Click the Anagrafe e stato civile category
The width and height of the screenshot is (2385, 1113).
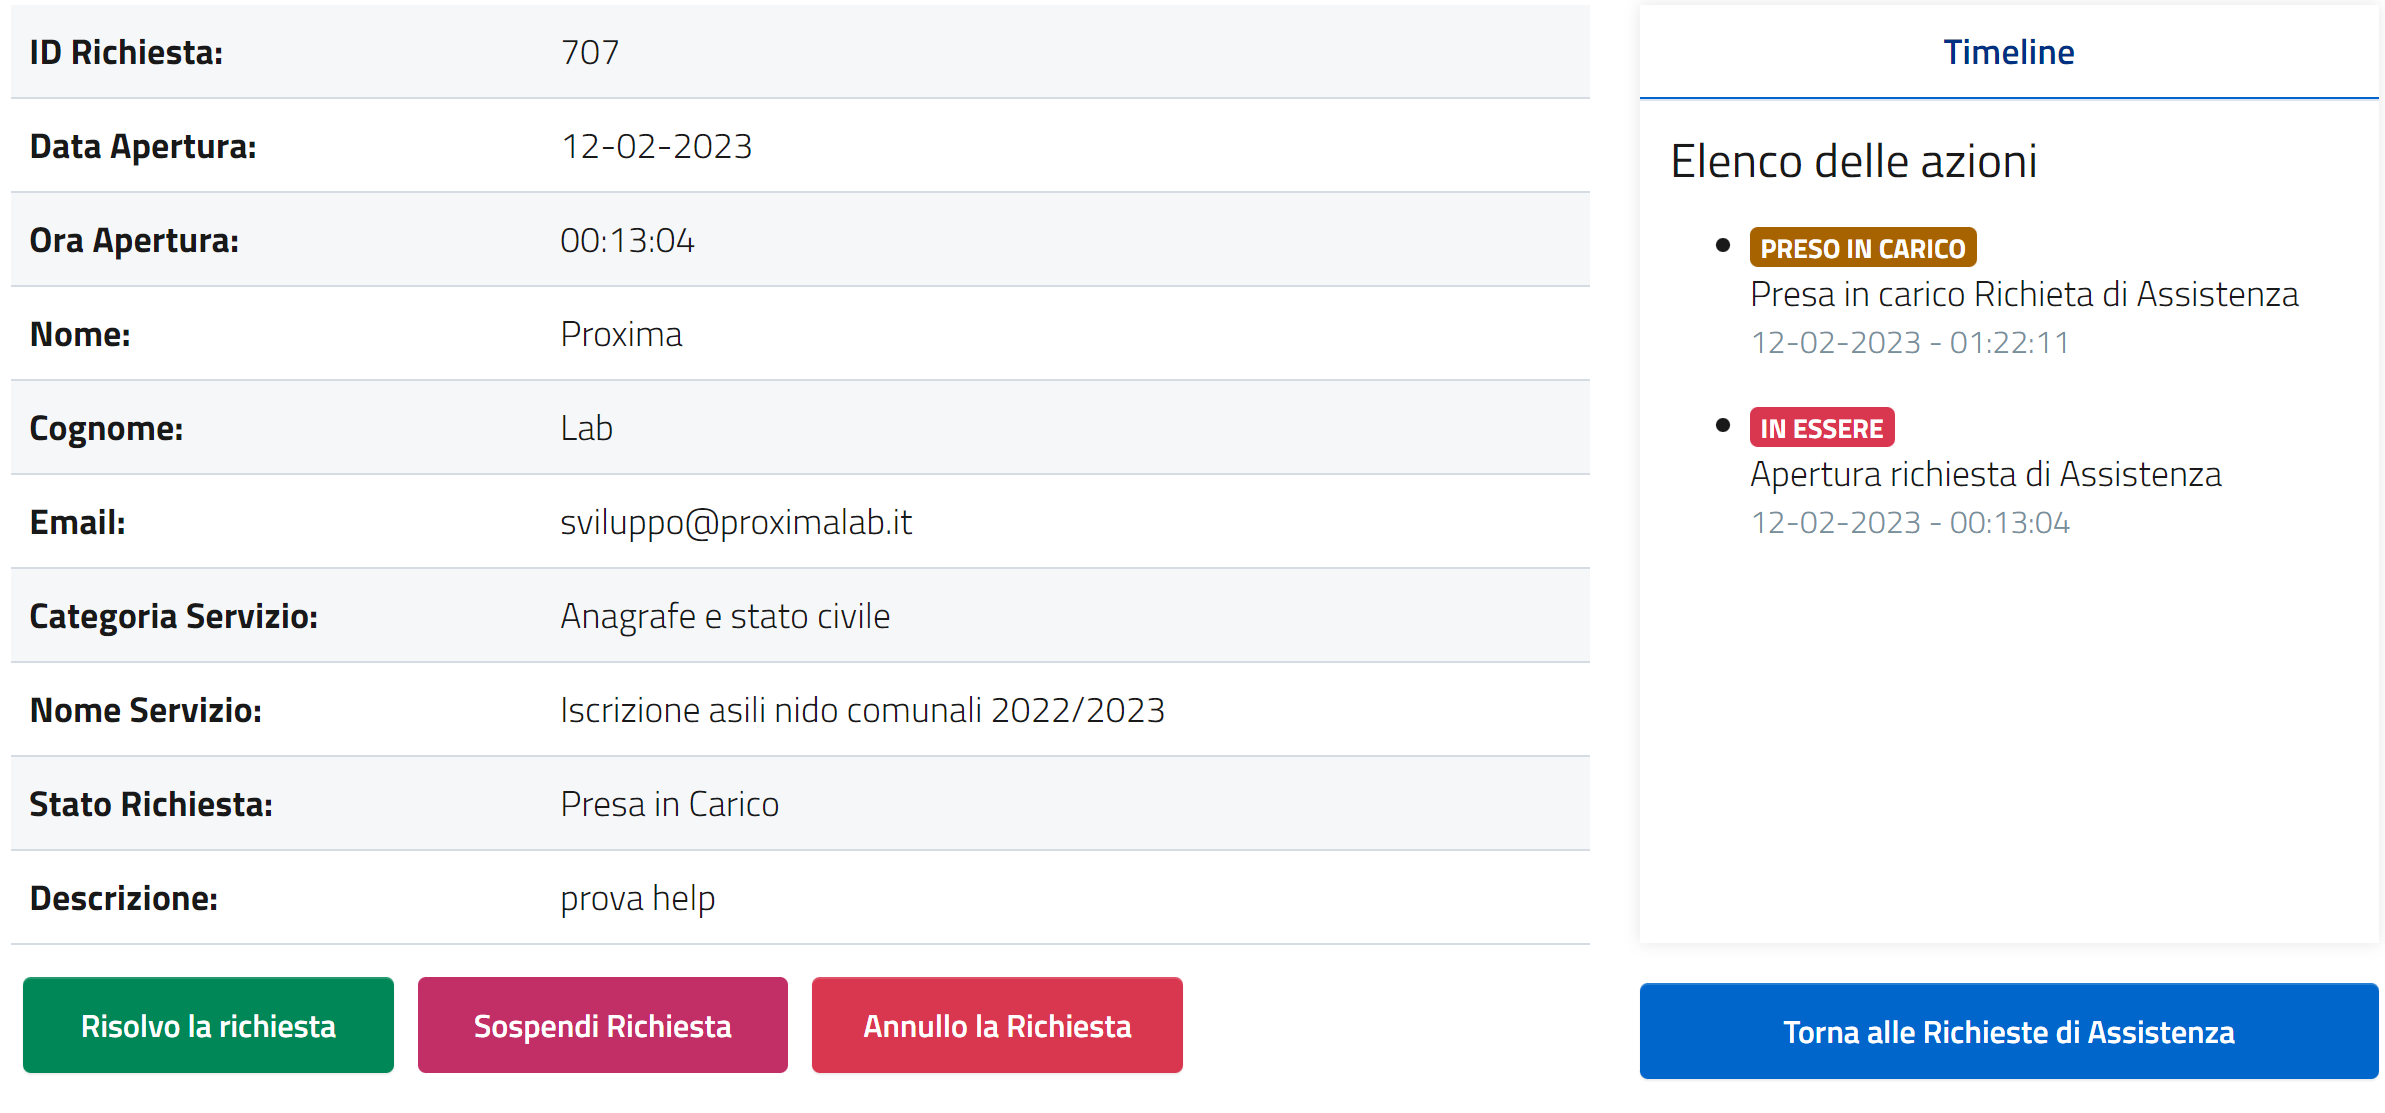pyautogui.click(x=725, y=616)
